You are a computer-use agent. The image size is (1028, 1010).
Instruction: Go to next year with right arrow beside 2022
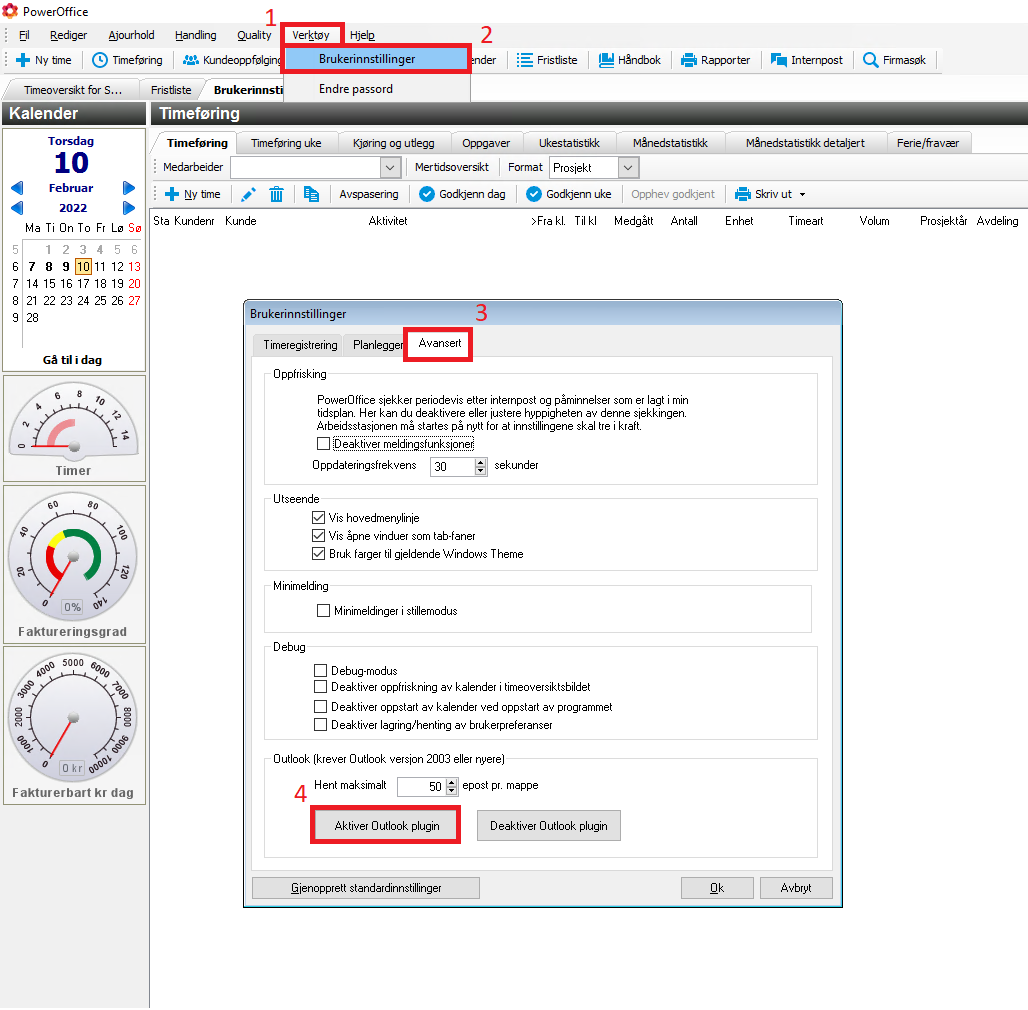[129, 208]
